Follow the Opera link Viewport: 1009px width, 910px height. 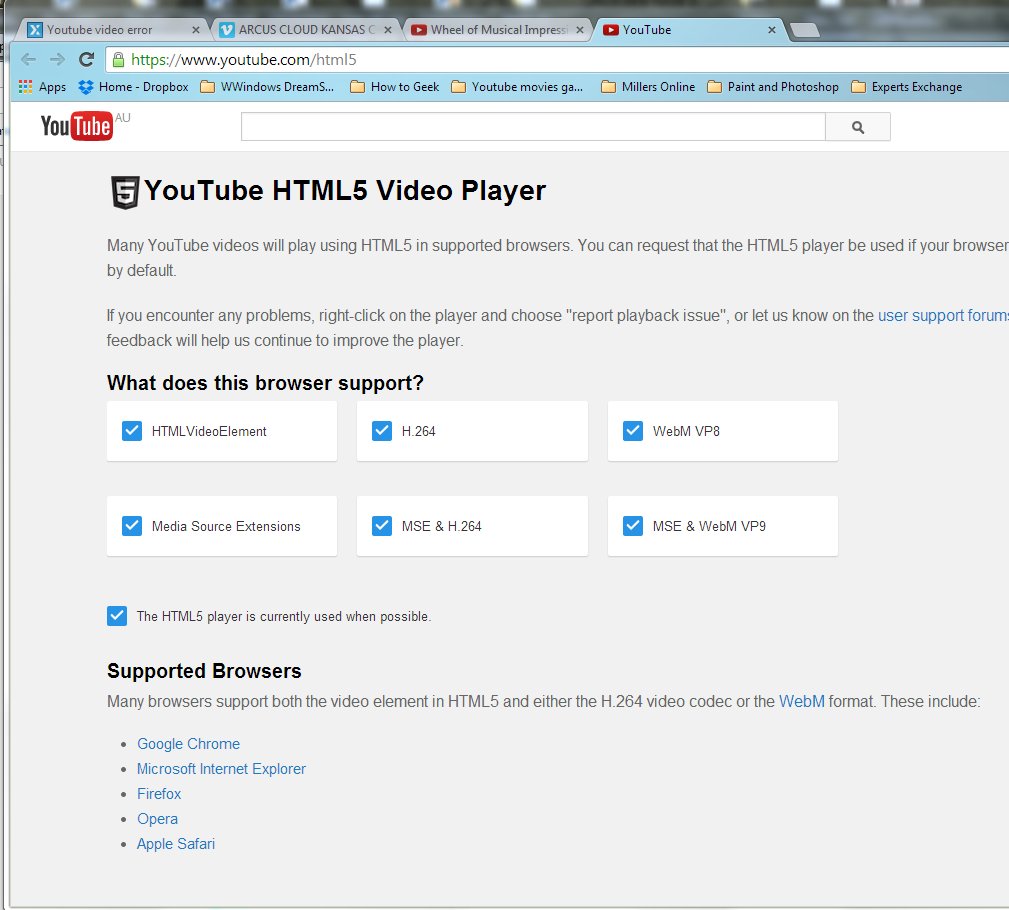coord(158,819)
